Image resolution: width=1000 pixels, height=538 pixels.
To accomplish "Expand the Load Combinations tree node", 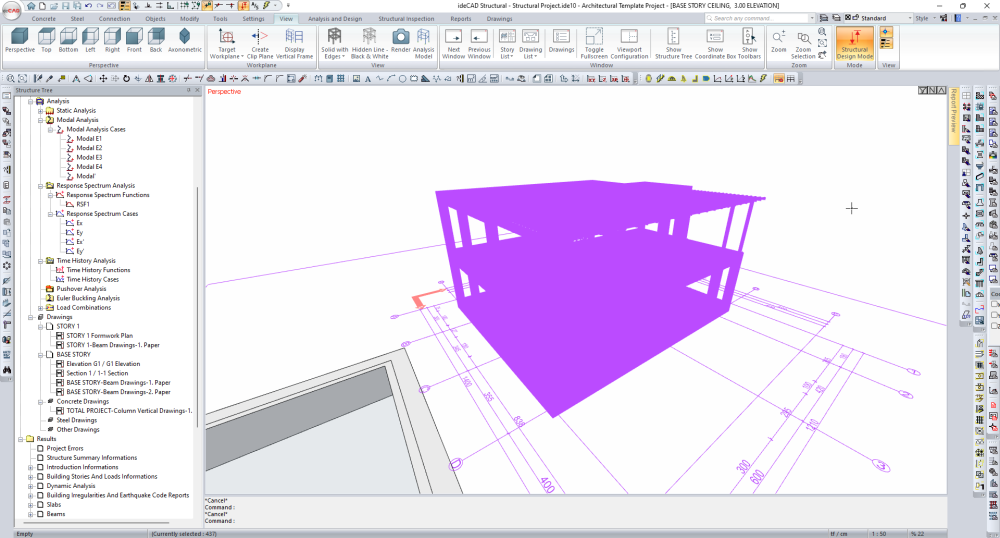I will point(40,307).
